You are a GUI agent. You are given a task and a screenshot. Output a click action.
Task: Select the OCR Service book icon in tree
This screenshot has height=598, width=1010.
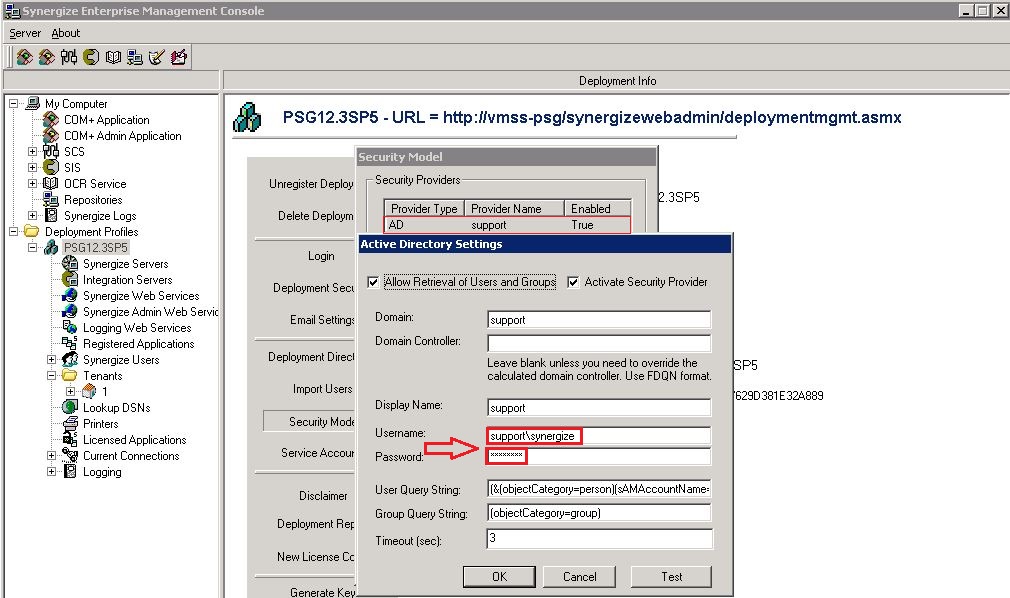point(51,184)
